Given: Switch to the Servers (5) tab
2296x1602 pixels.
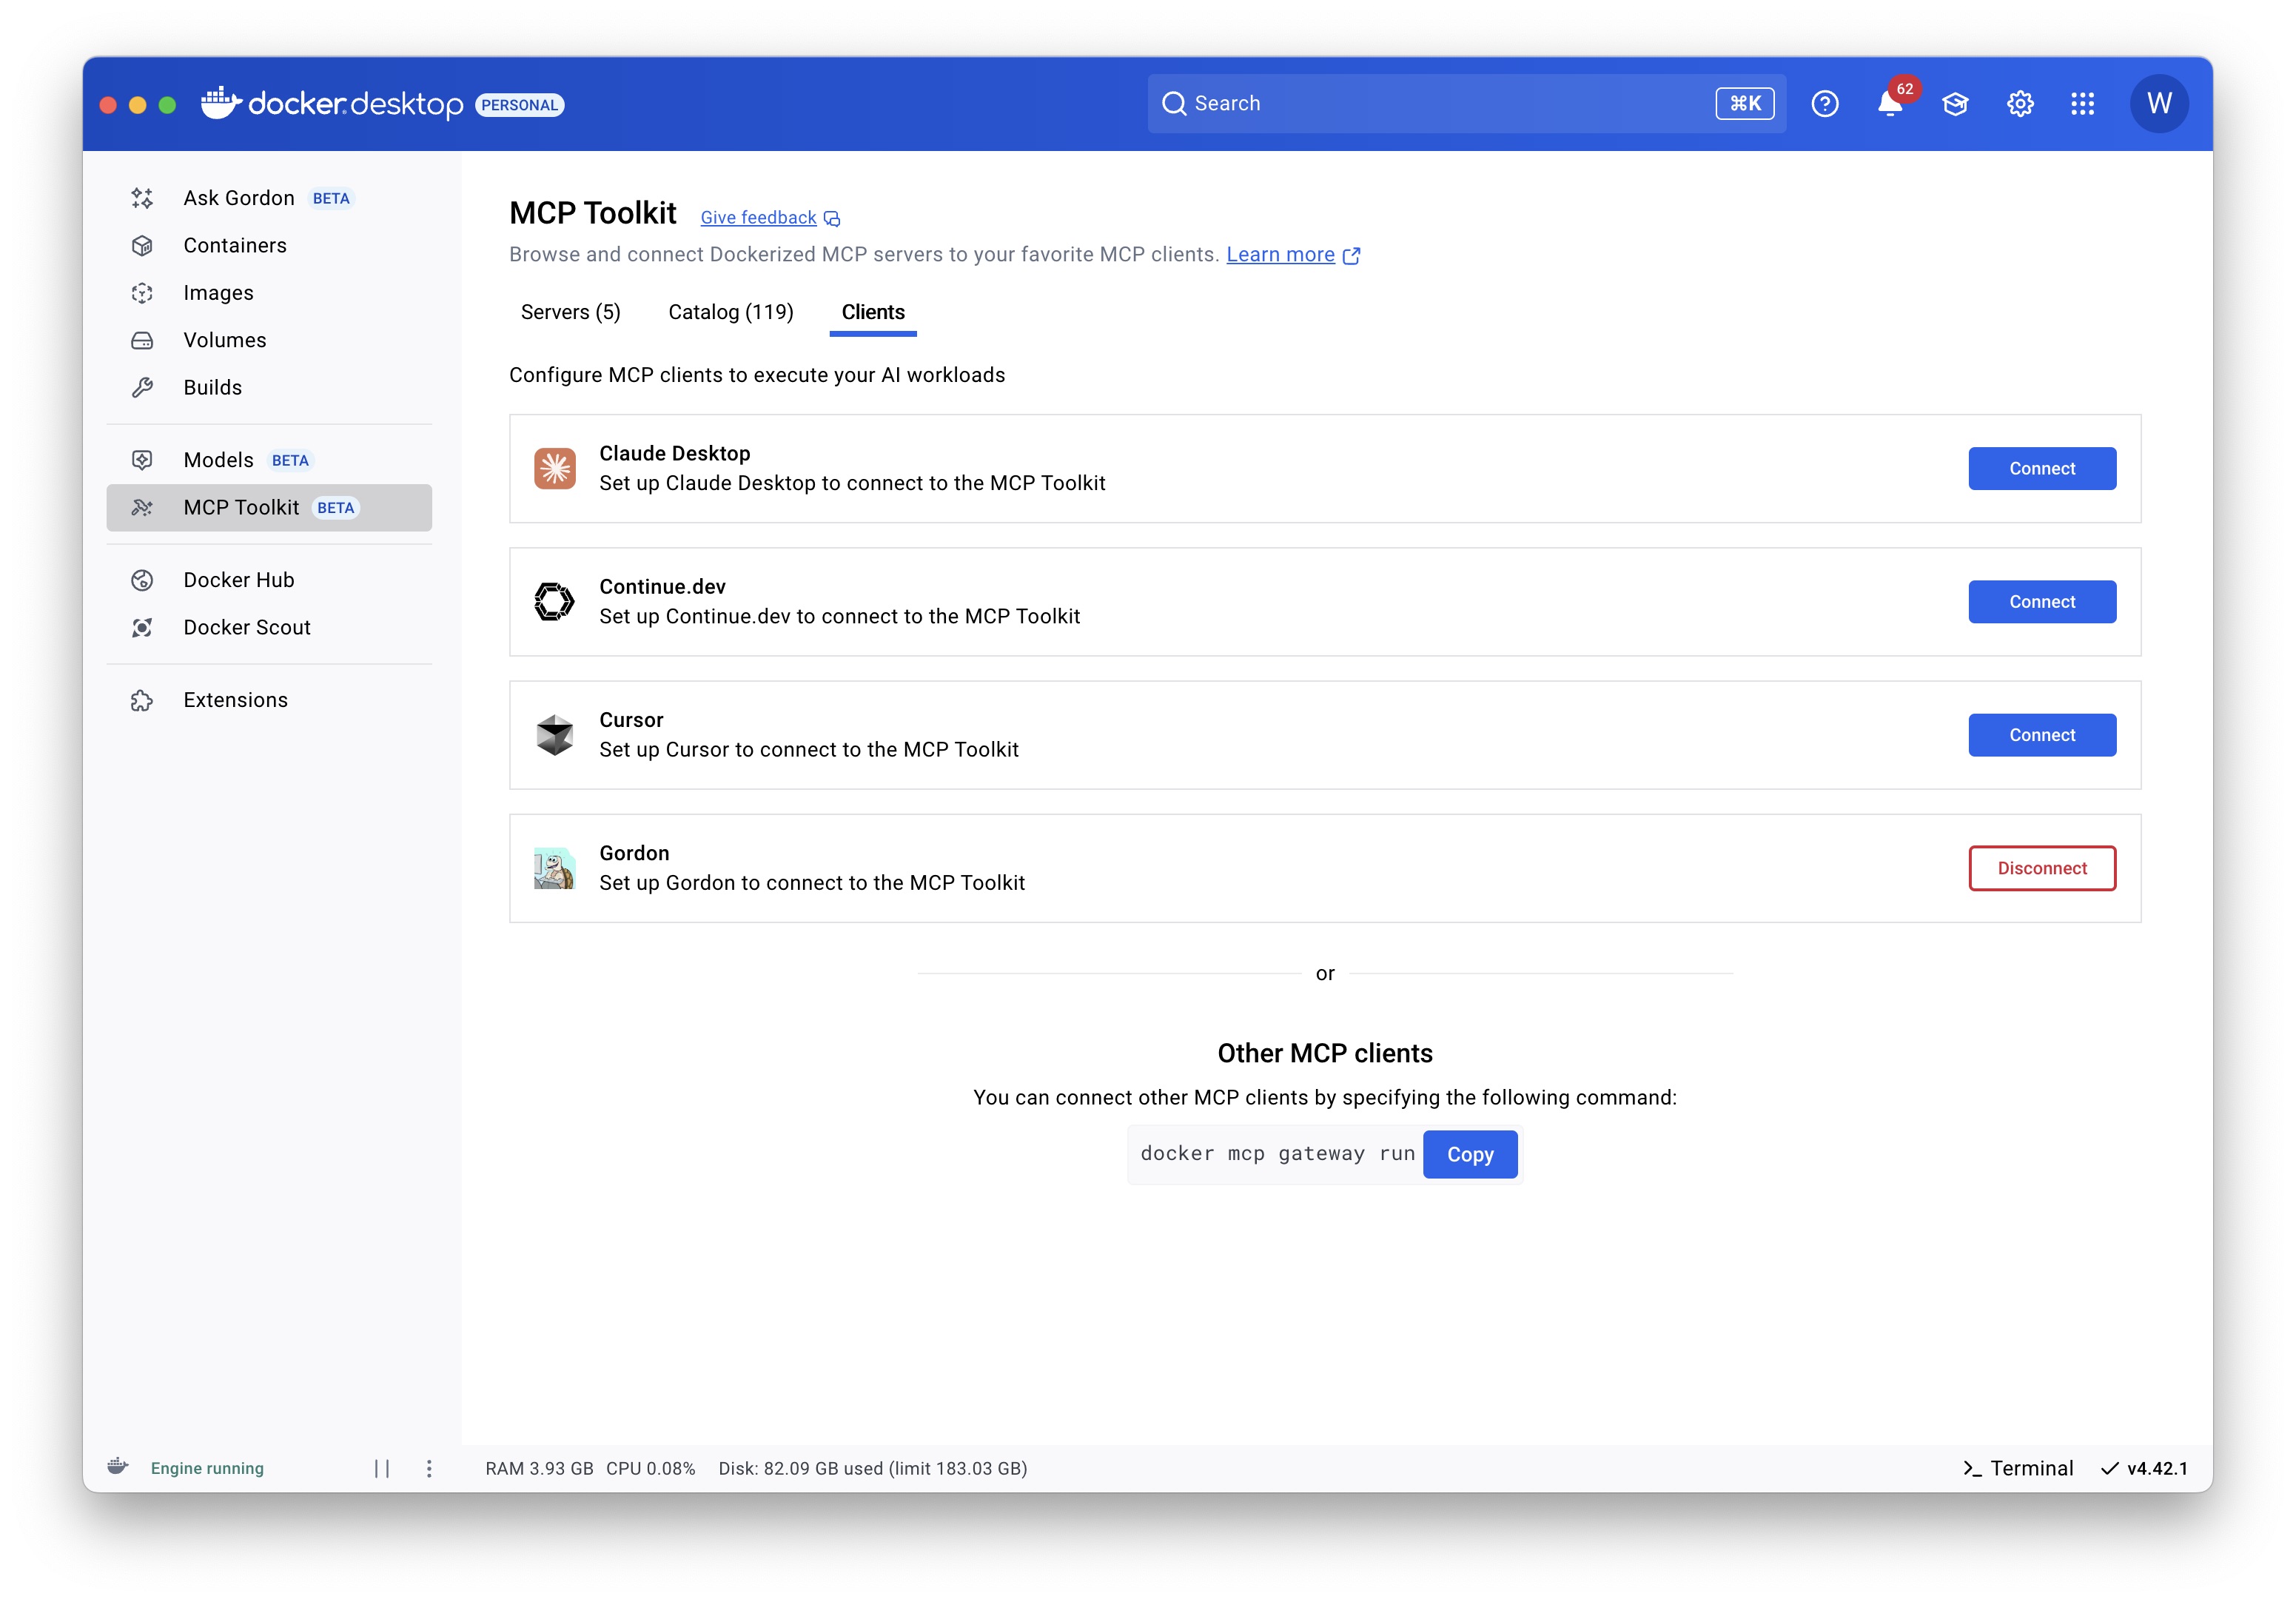Looking at the screenshot, I should [x=570, y=312].
